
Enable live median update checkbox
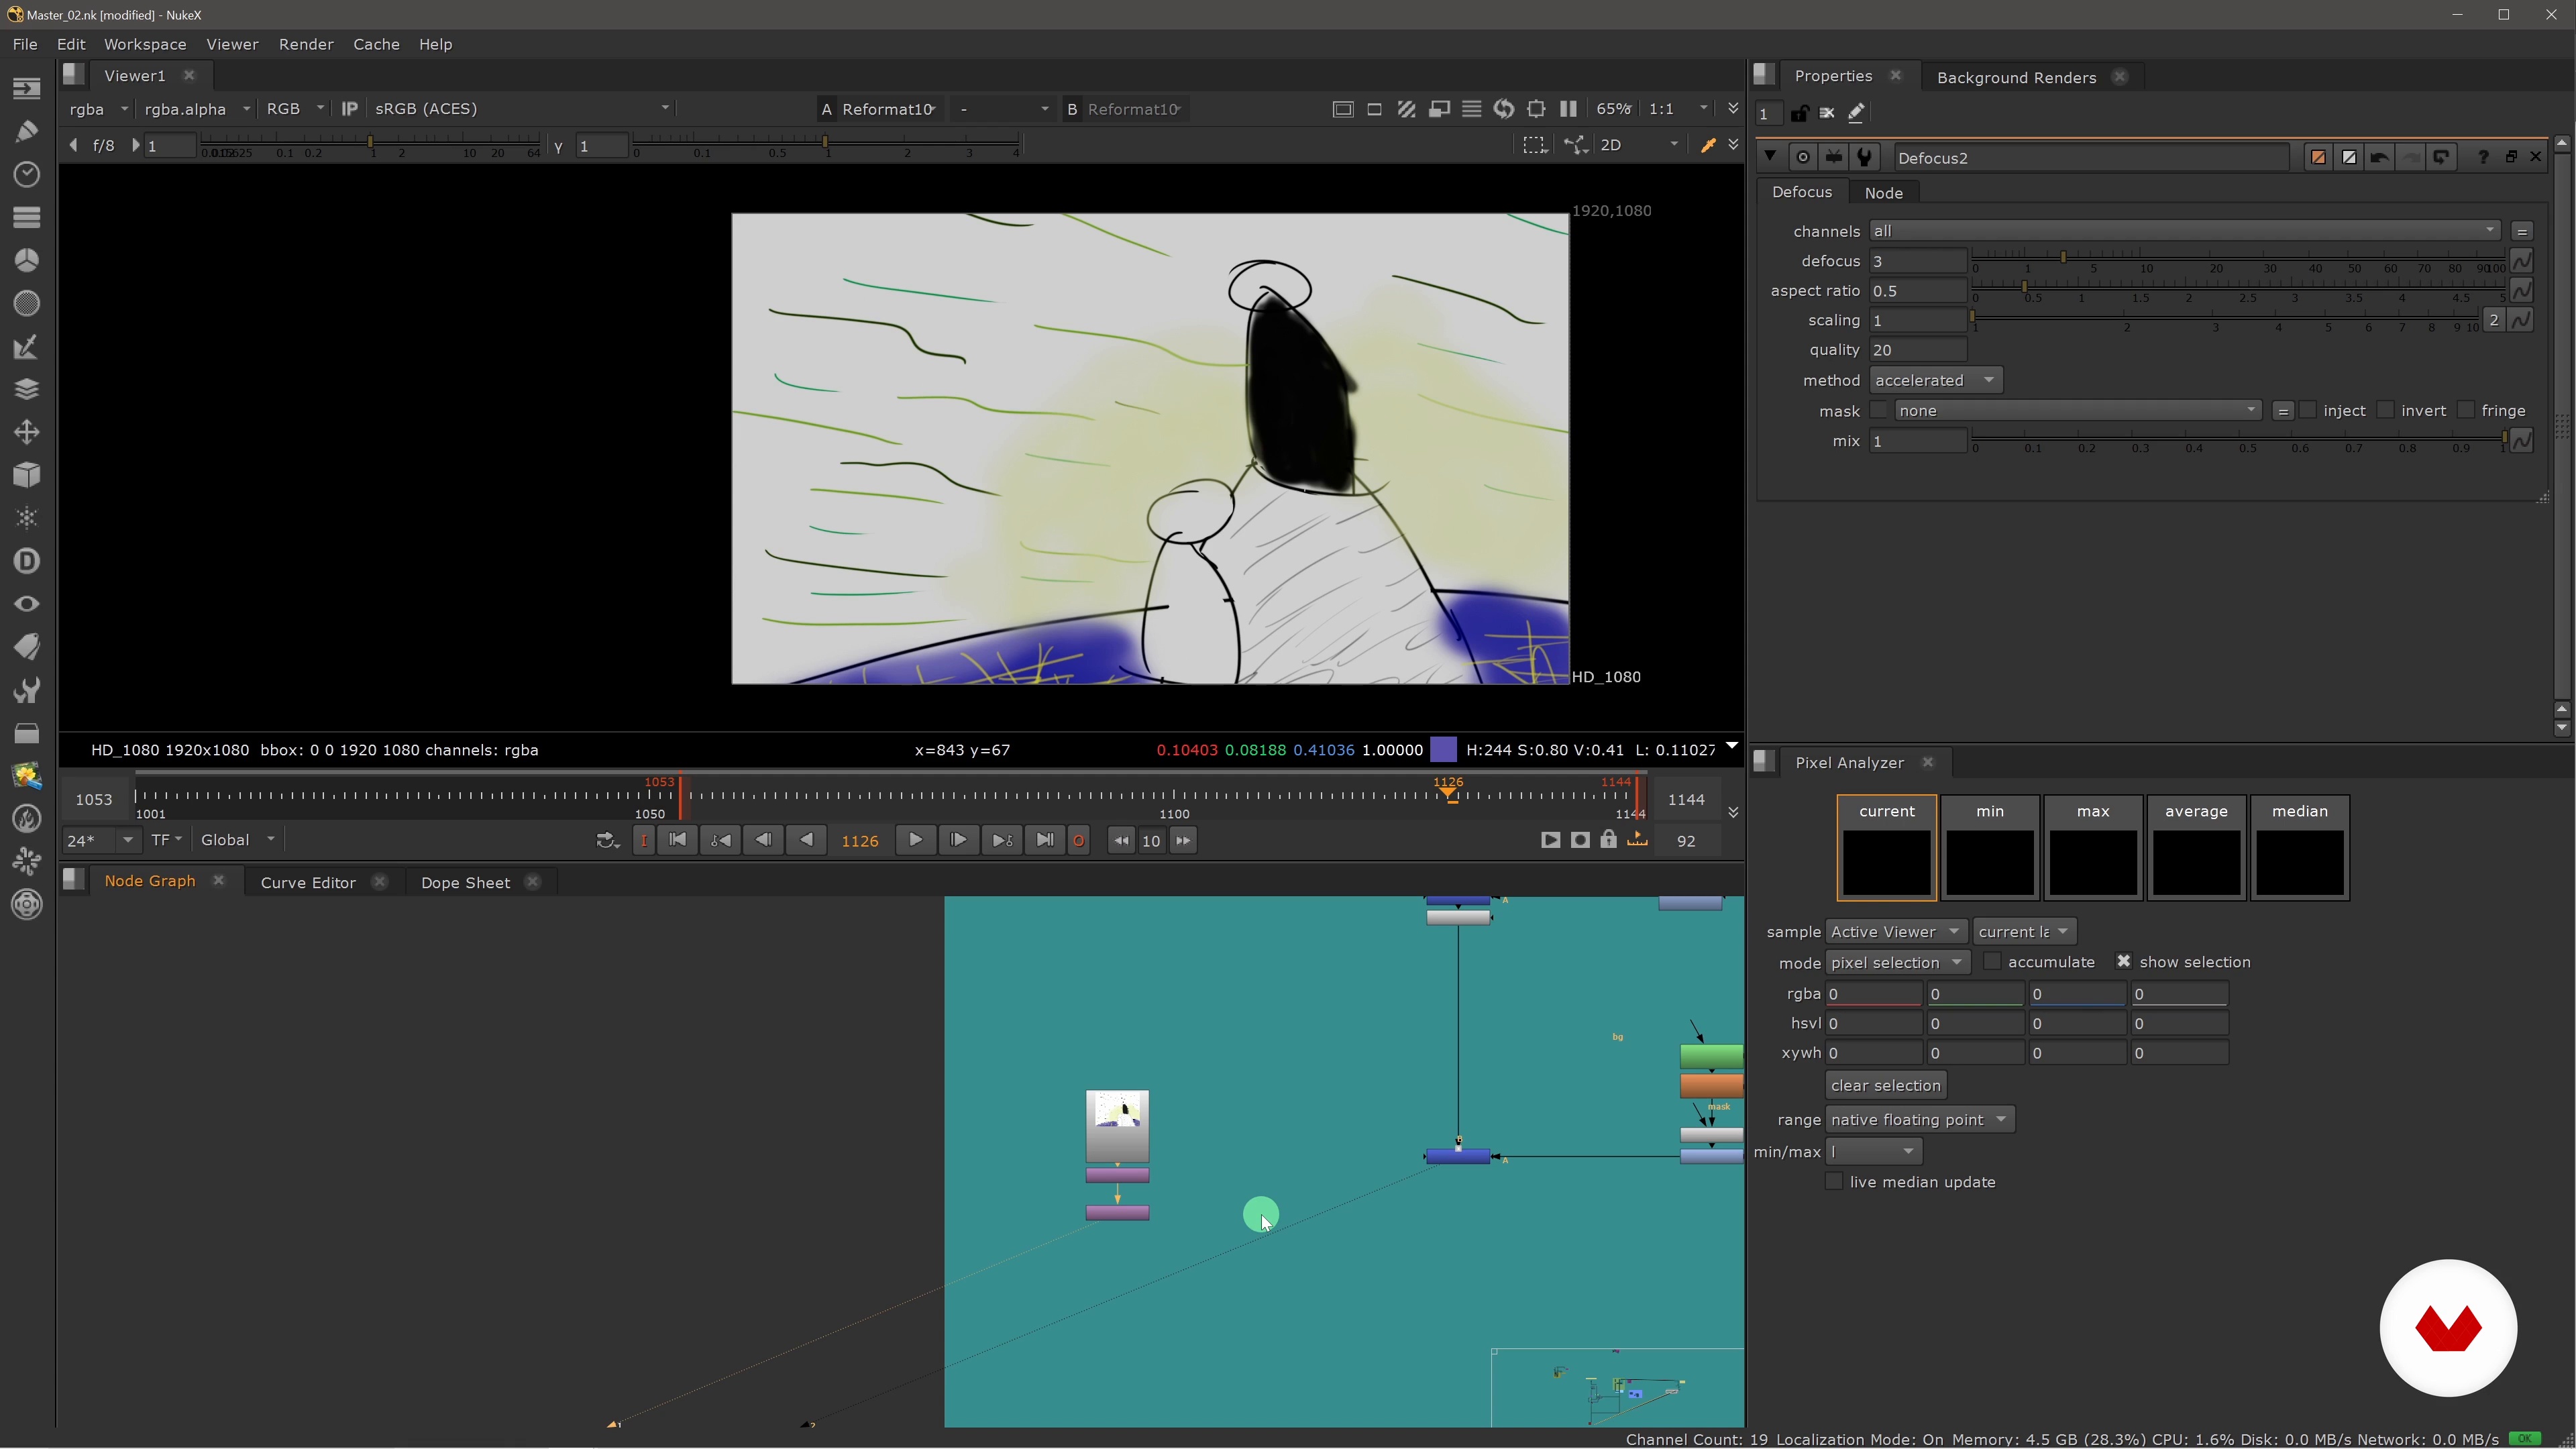pyautogui.click(x=1834, y=1182)
